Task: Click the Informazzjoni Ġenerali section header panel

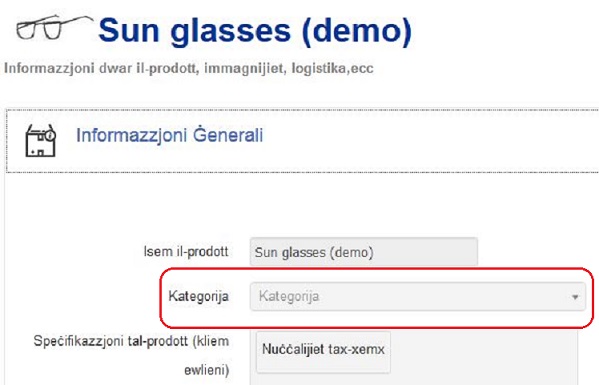Action: click(303, 141)
